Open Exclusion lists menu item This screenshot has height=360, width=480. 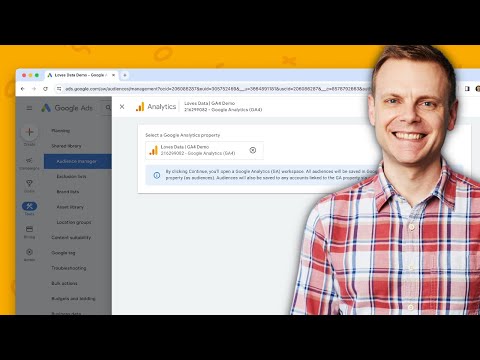pos(71,176)
